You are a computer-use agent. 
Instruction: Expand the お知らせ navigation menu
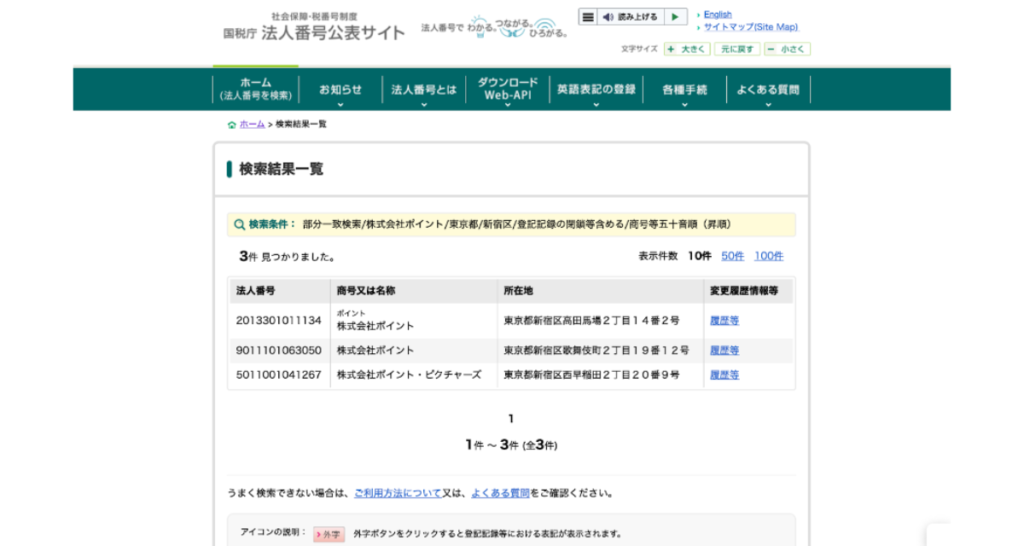click(x=340, y=90)
